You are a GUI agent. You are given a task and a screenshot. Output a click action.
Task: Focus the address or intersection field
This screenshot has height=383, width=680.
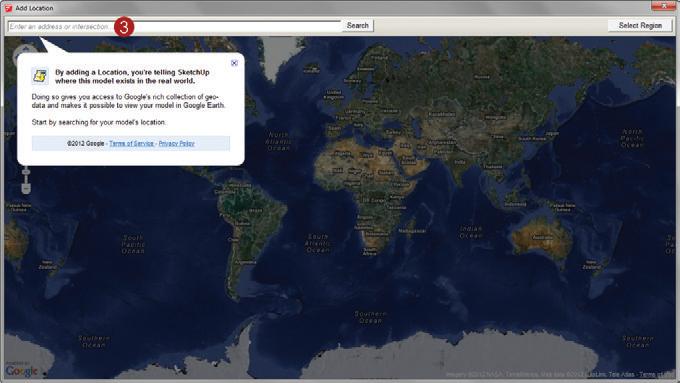(x=175, y=26)
